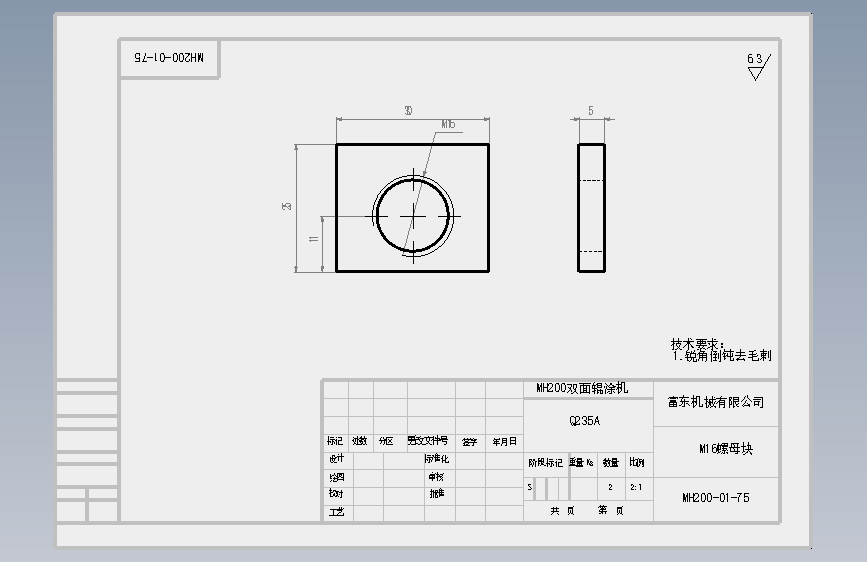The image size is (867, 562).
Task: Click the 标记 header cell
Action: point(335,441)
